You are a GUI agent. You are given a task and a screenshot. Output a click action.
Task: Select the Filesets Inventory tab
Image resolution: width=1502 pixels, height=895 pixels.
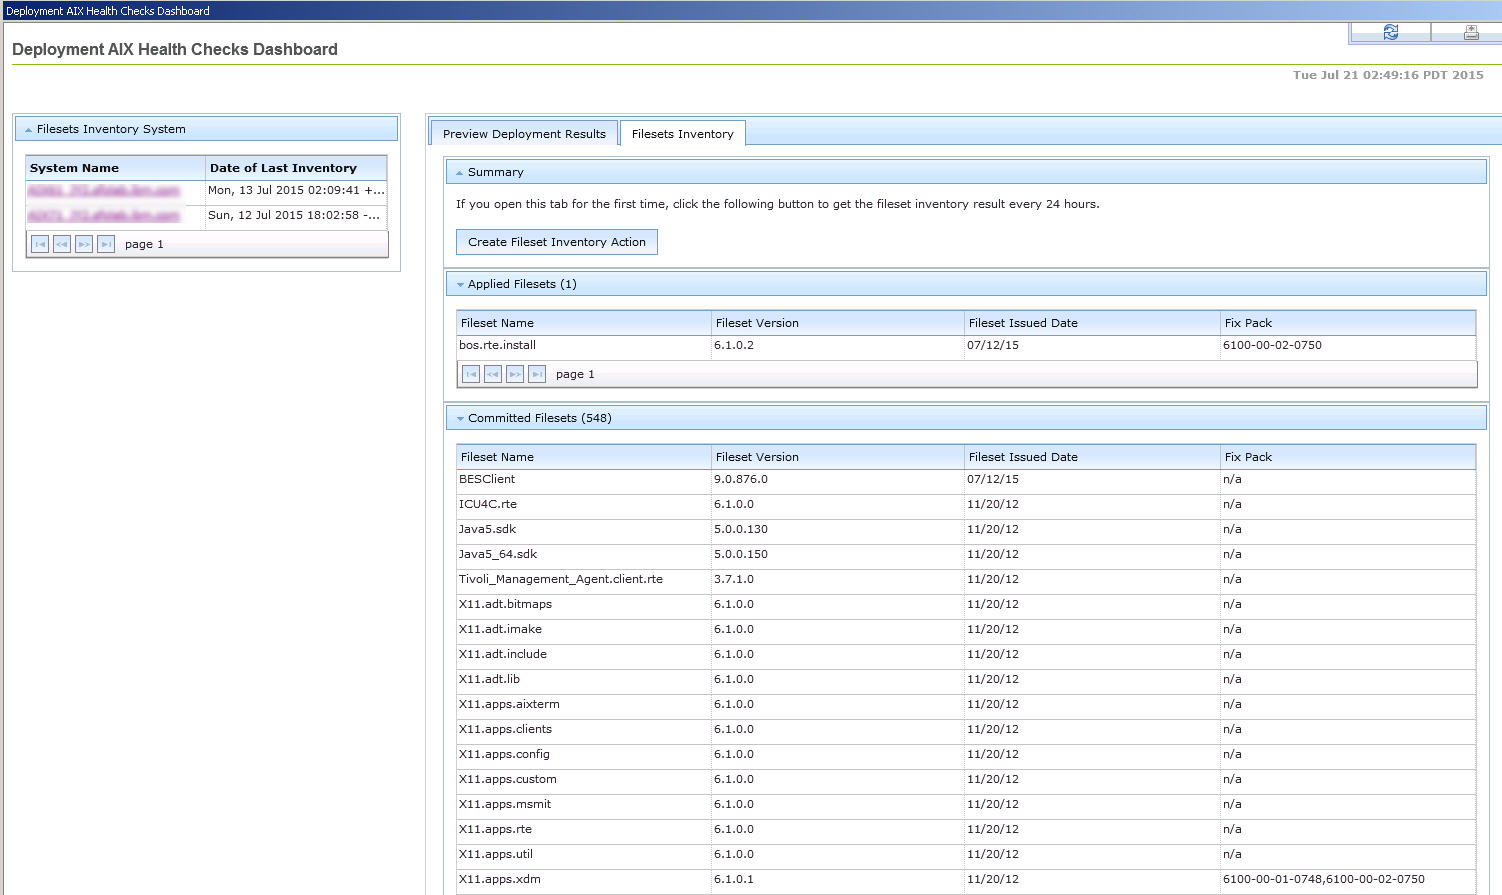click(x=682, y=134)
